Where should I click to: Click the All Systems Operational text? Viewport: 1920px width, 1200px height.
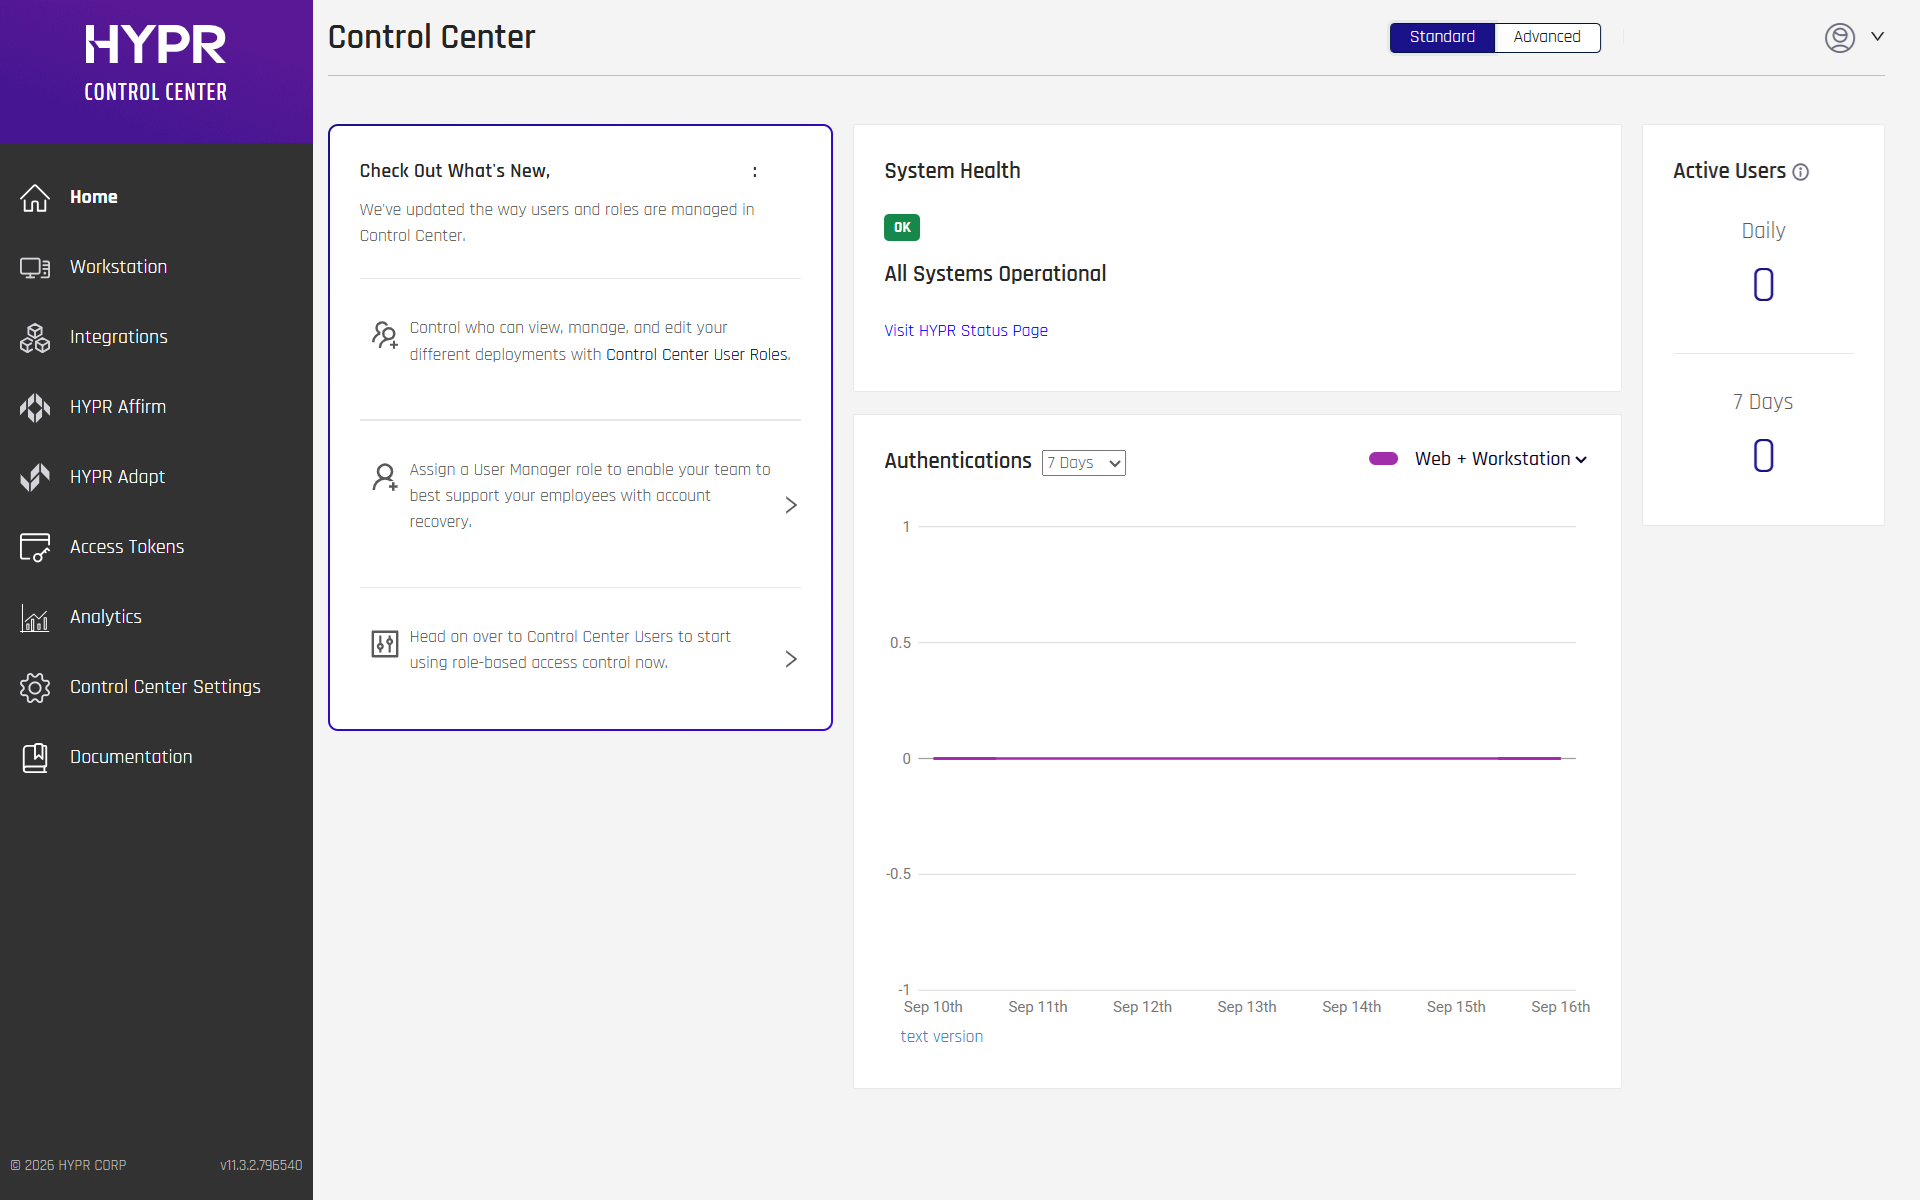pos(995,274)
